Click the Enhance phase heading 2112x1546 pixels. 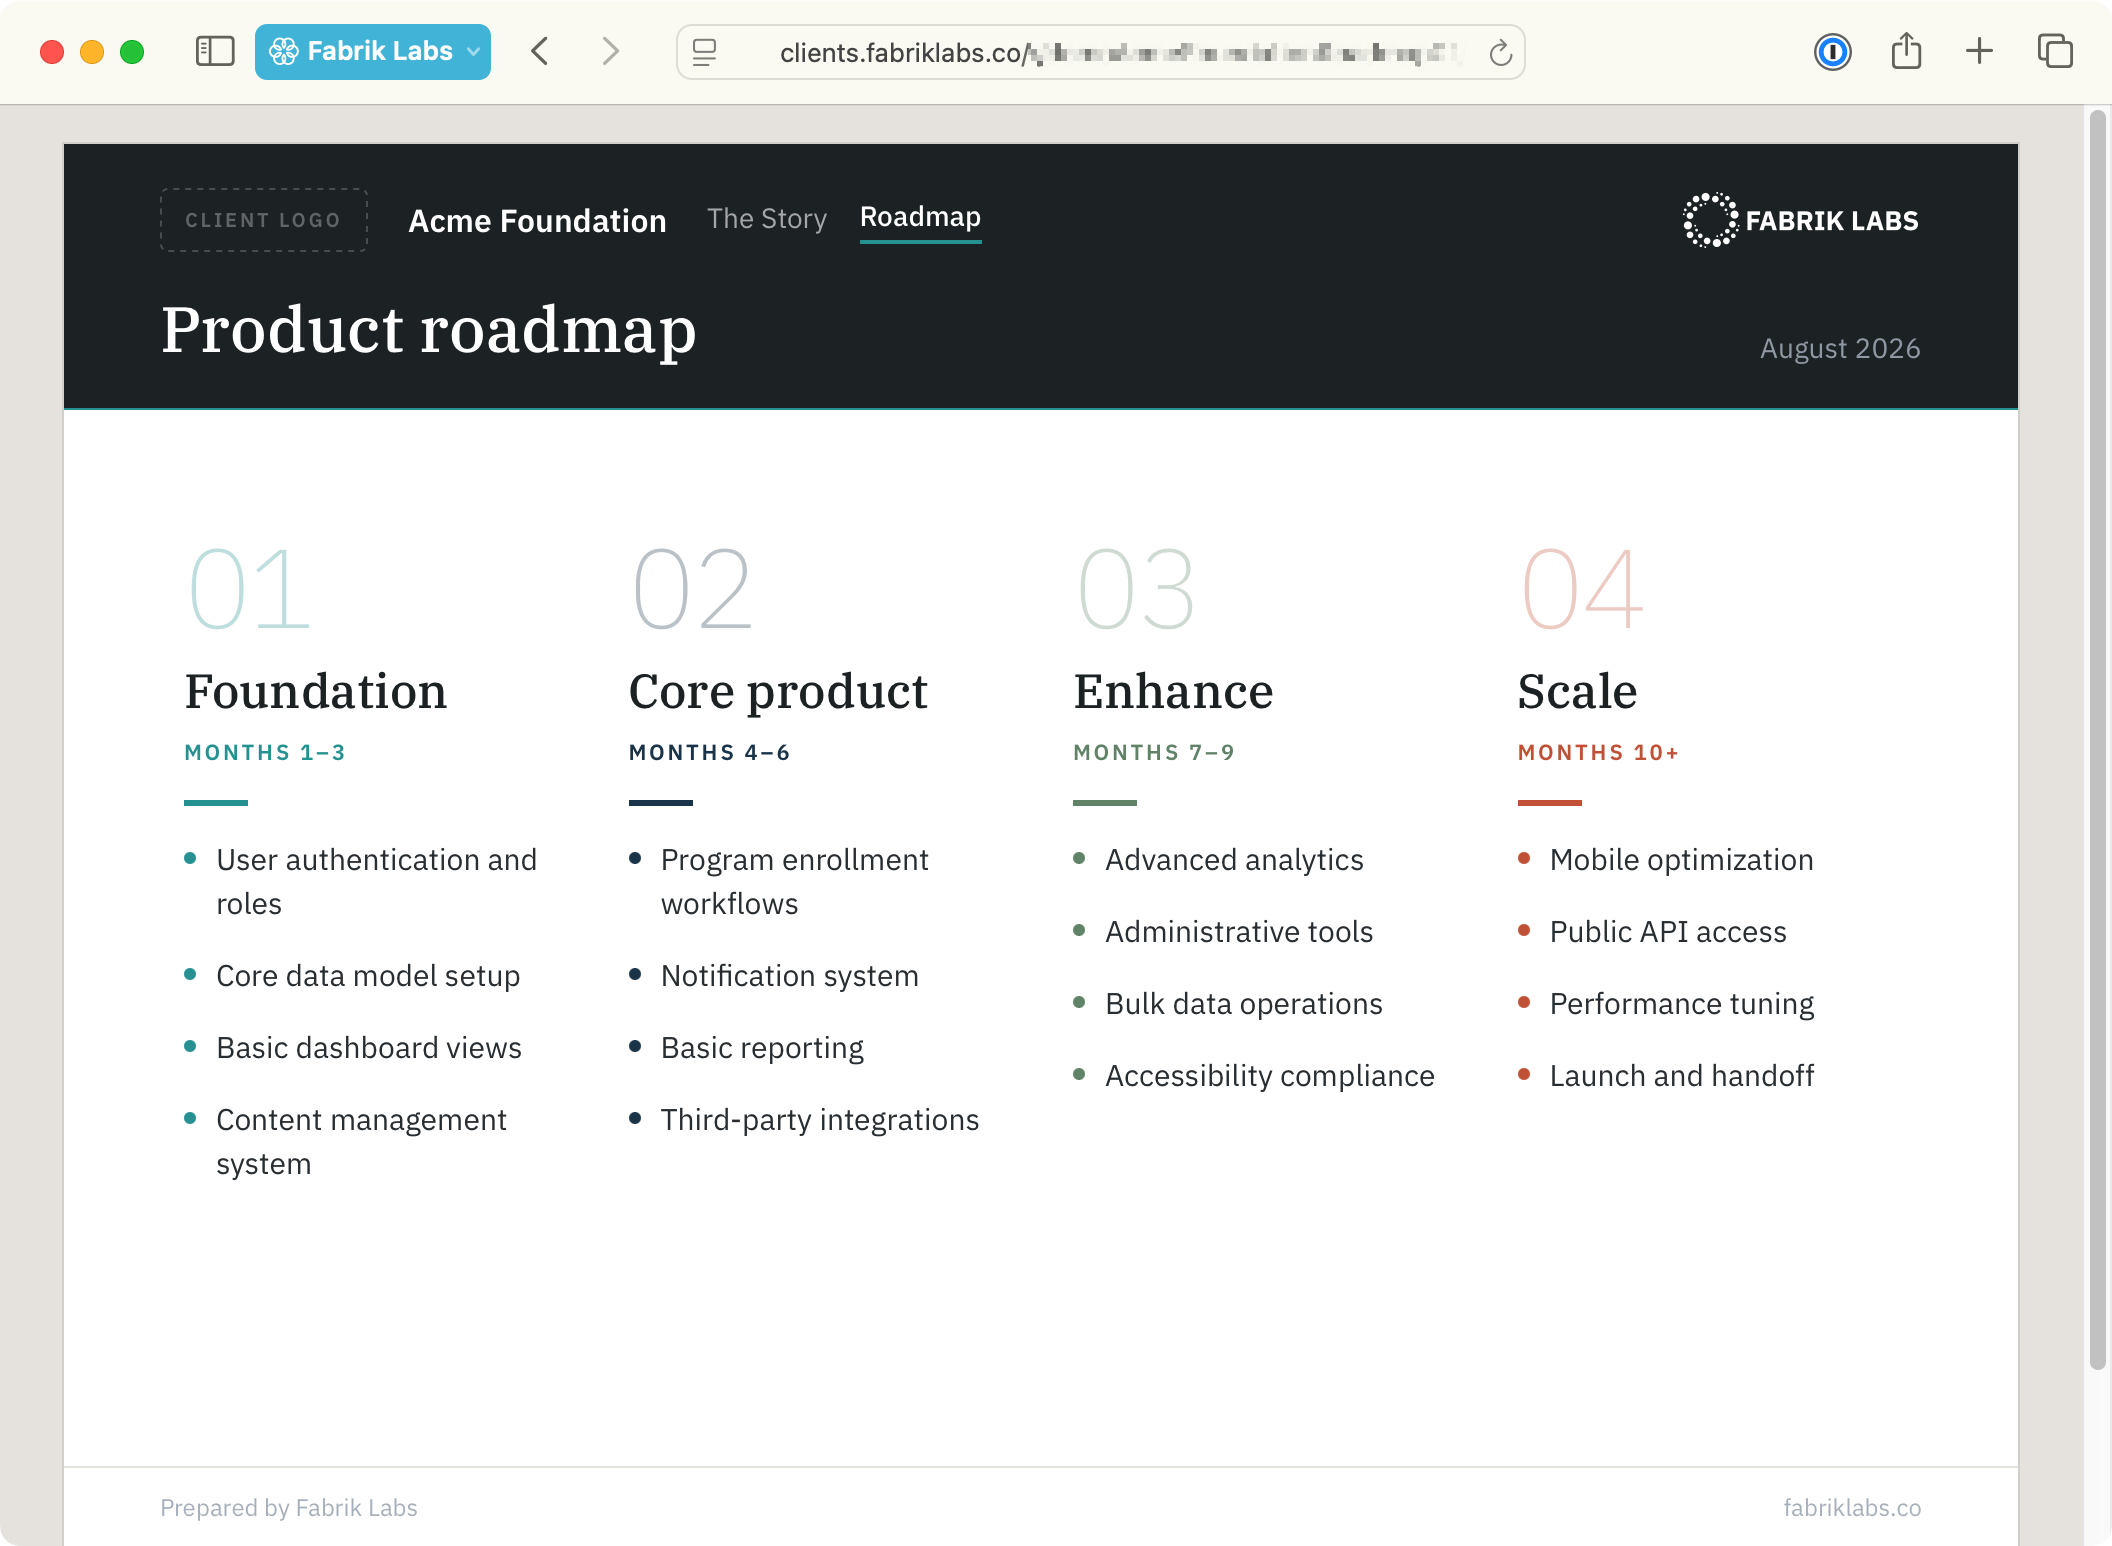click(1173, 691)
